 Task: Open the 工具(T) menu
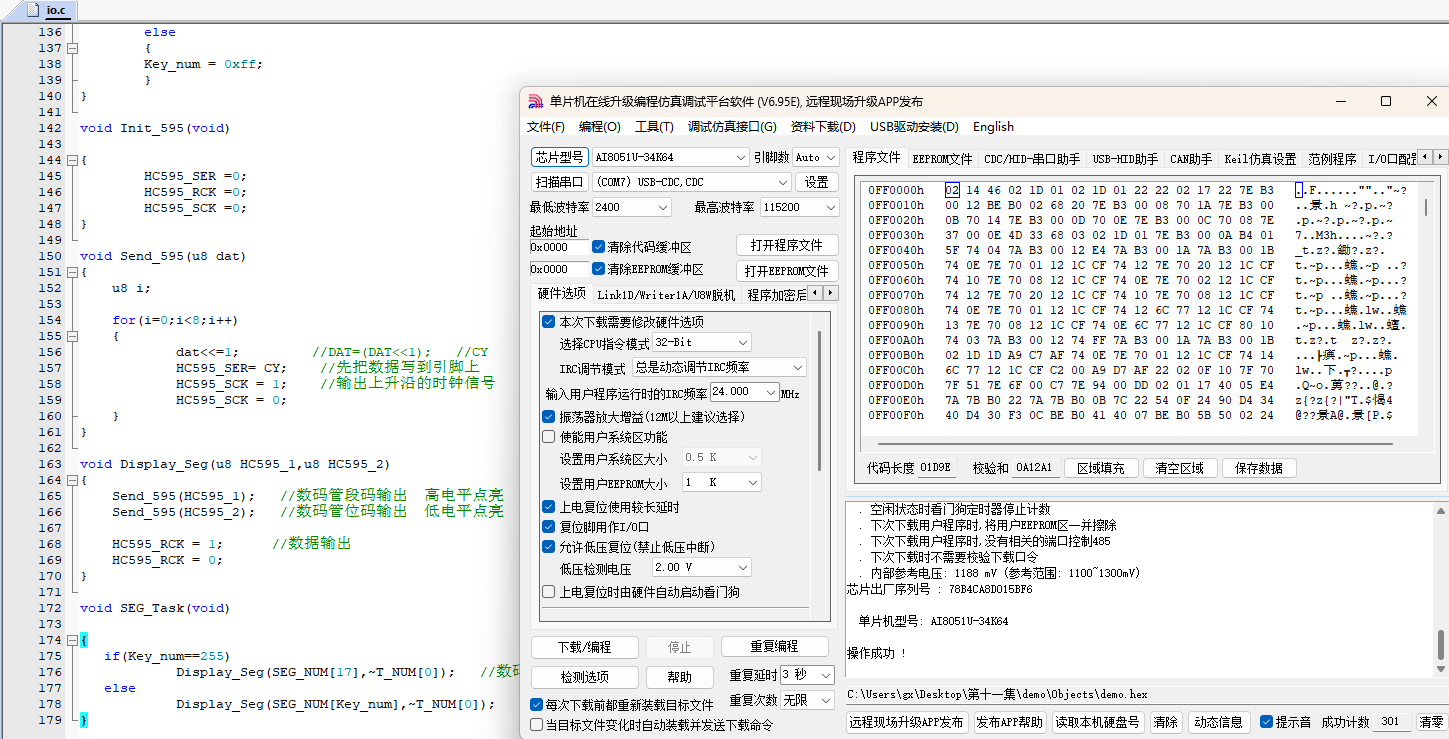tap(654, 127)
